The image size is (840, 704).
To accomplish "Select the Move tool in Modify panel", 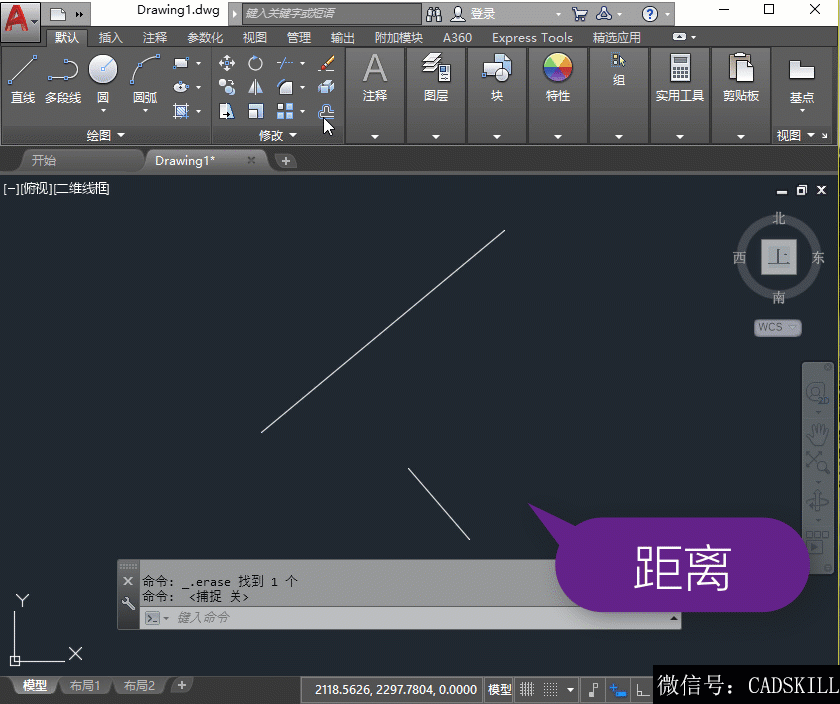I will (227, 63).
